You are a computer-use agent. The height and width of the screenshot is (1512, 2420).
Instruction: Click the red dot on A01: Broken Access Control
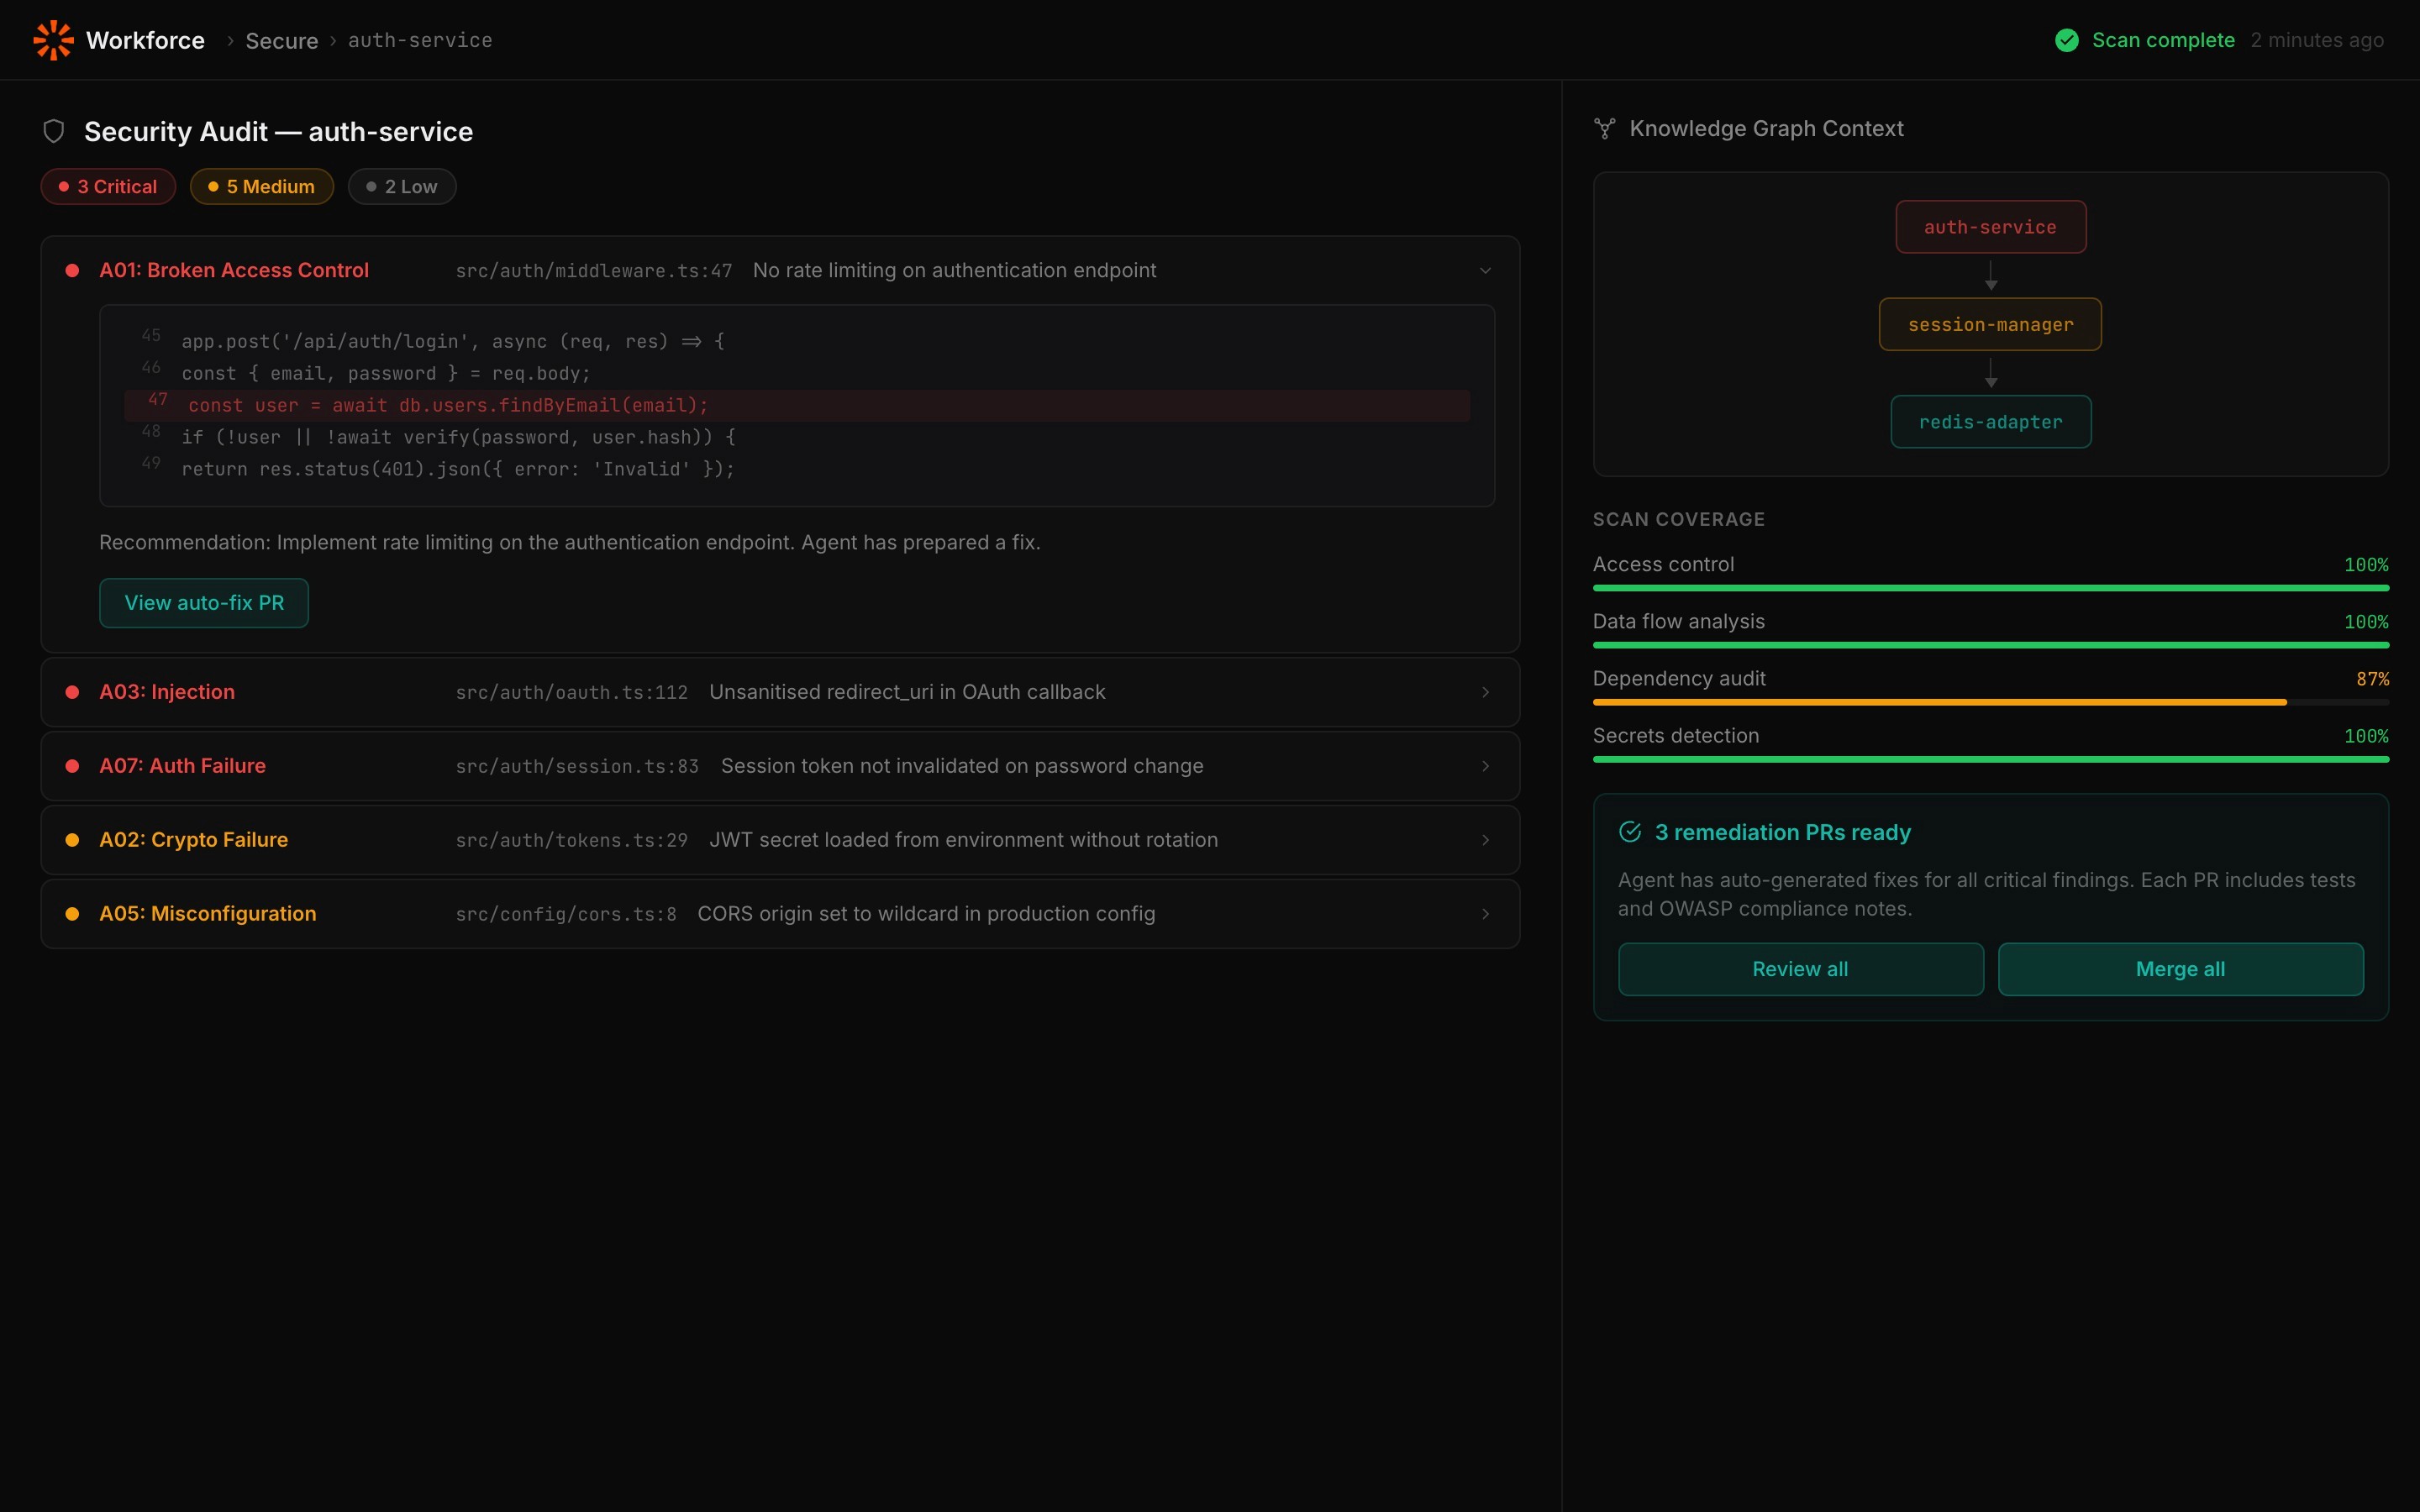tap(72, 270)
